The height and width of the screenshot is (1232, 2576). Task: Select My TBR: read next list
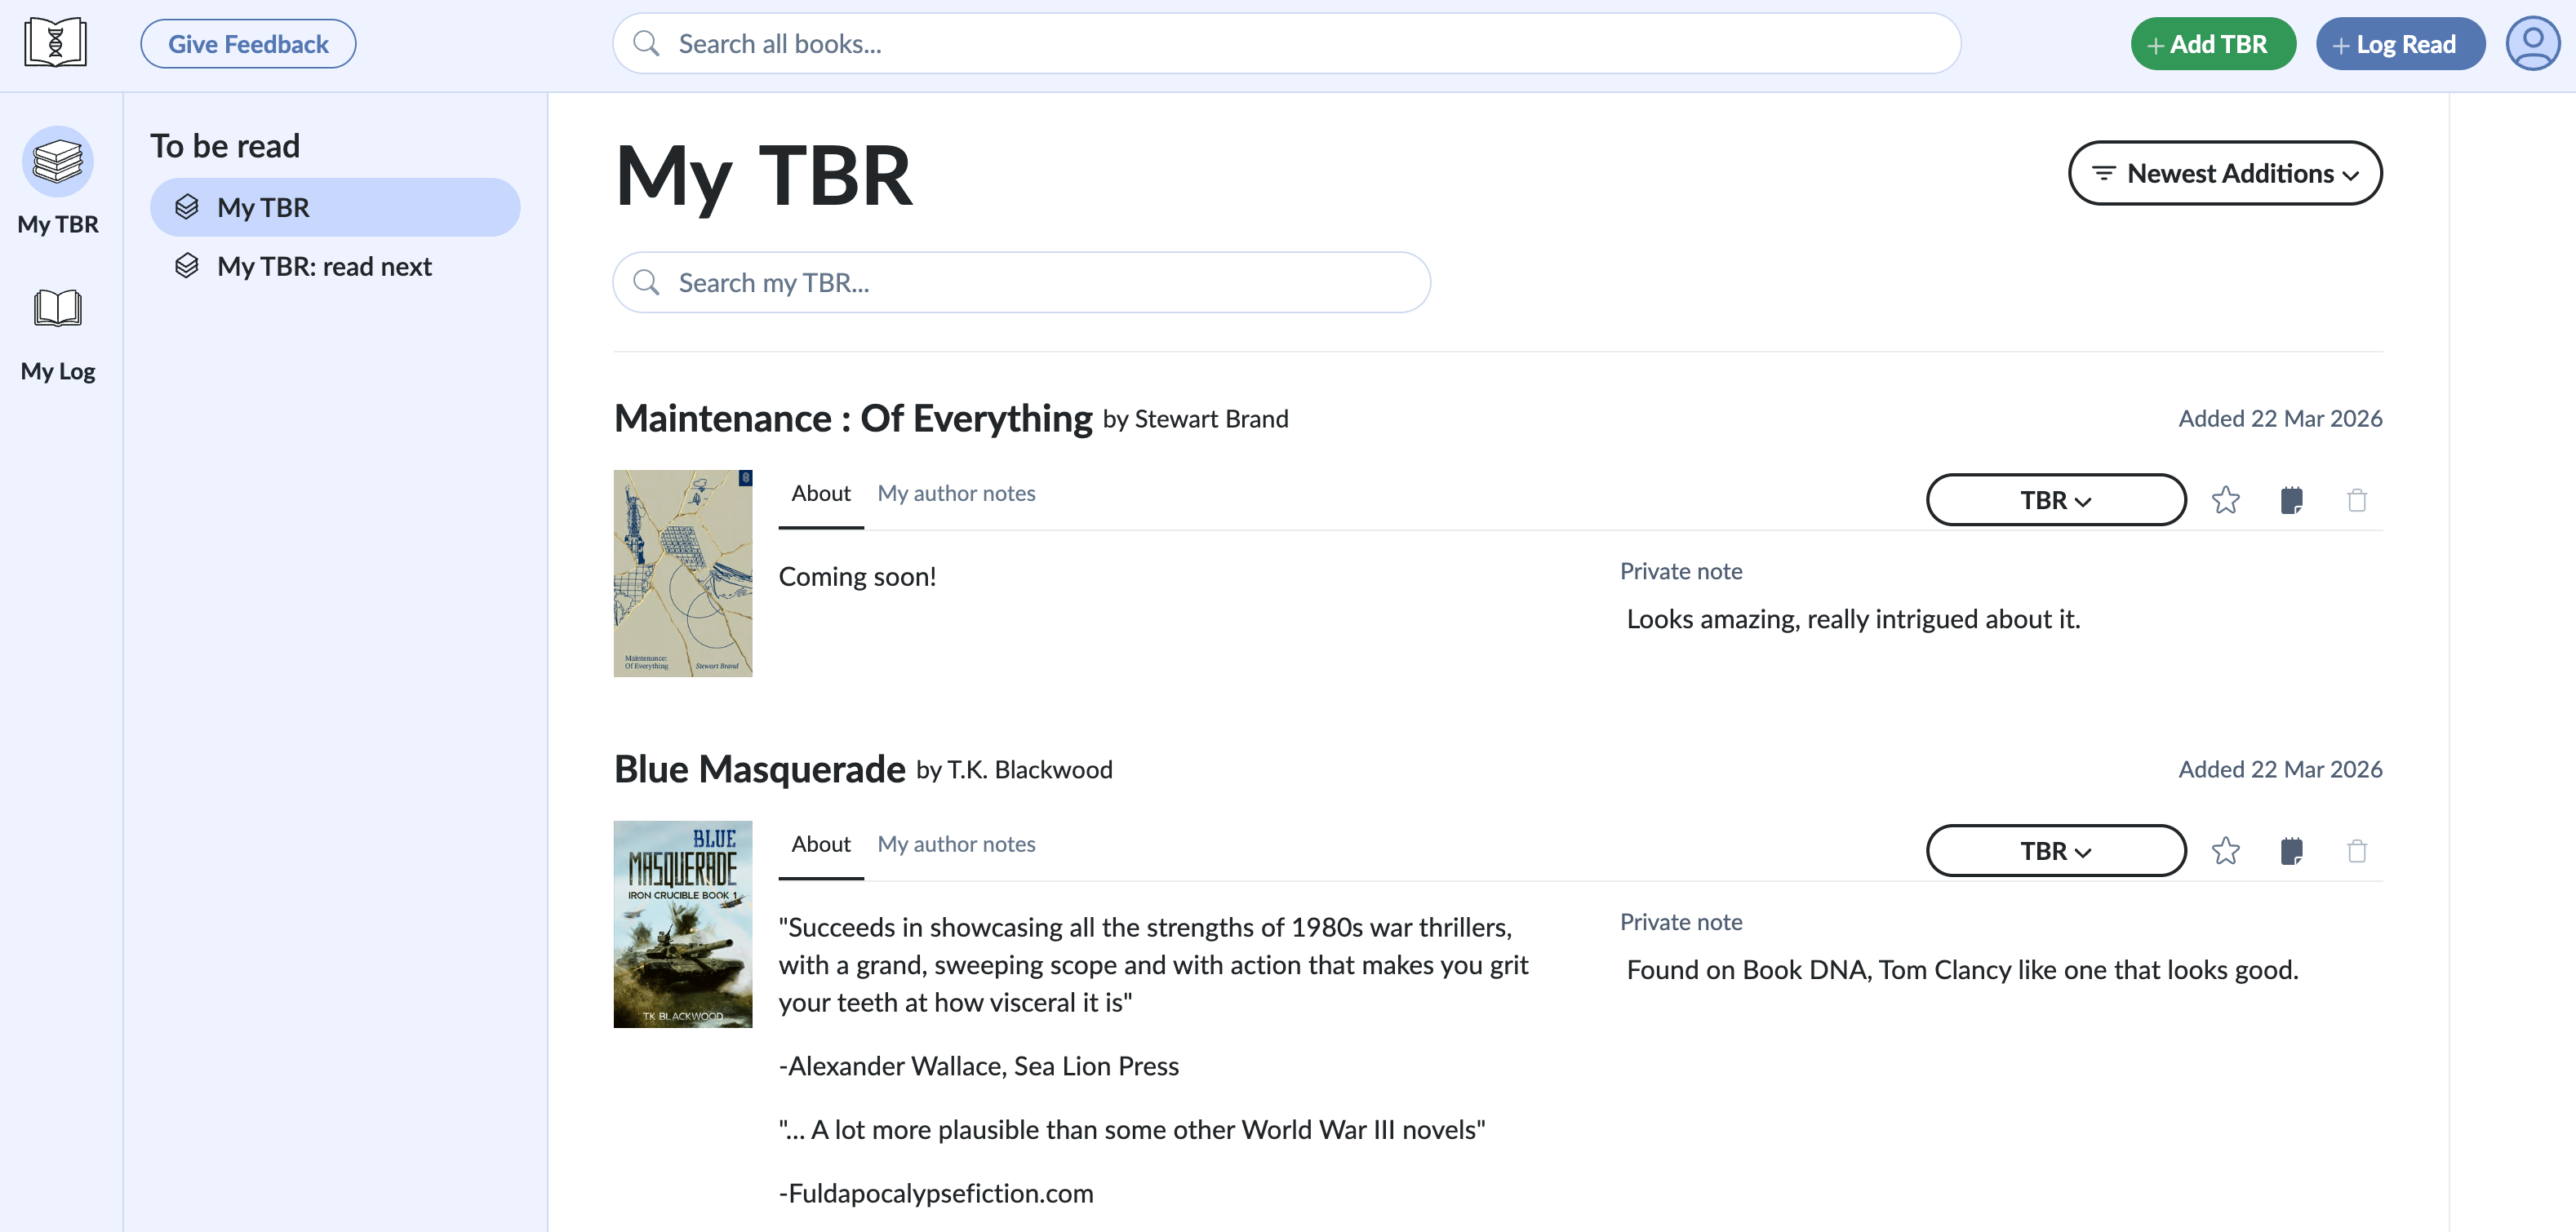(324, 266)
